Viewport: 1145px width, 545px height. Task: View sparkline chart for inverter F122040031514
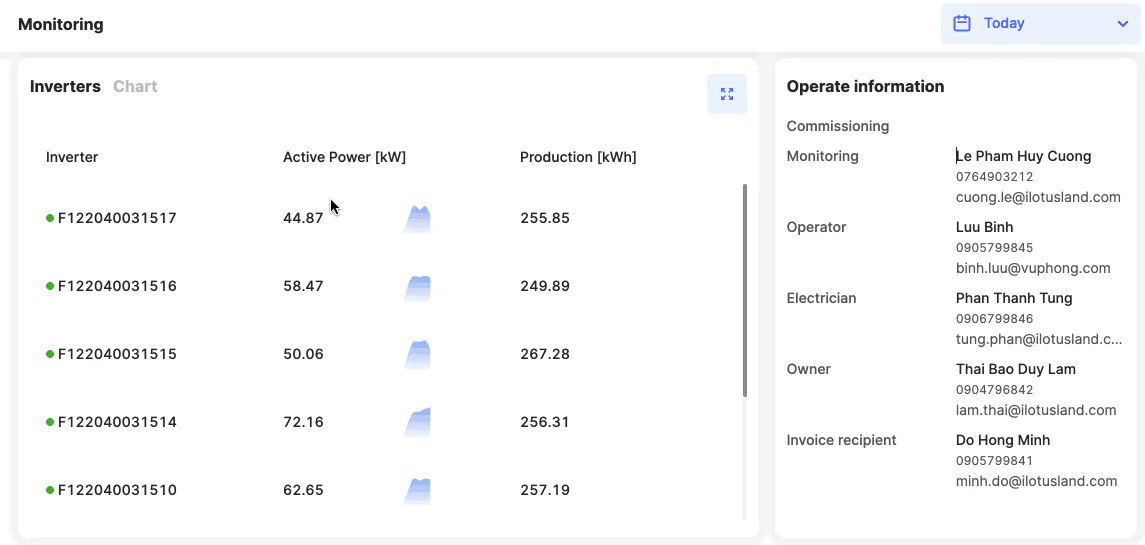[x=417, y=422]
